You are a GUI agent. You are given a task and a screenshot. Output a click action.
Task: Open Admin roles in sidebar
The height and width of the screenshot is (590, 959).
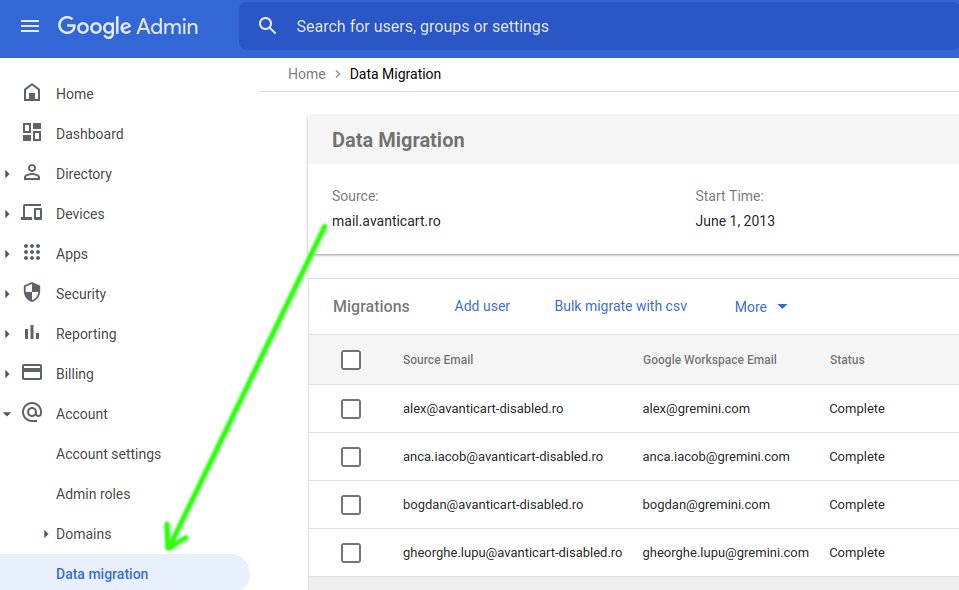[x=93, y=493]
